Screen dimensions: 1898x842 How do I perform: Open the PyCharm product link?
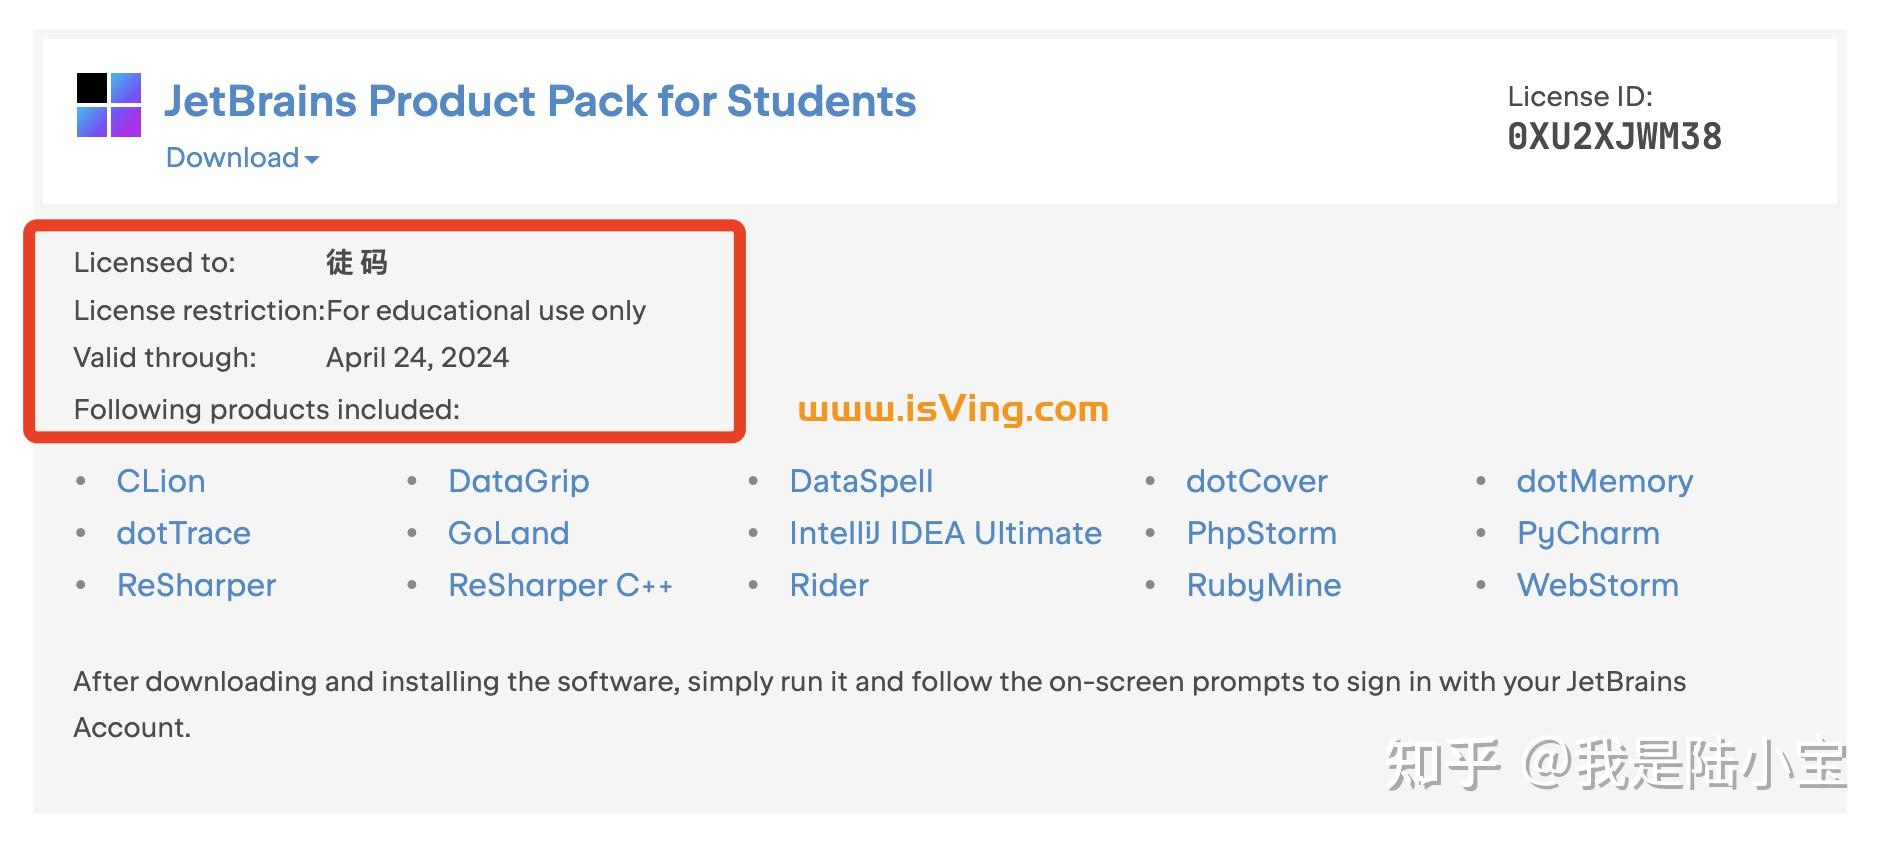[1588, 533]
